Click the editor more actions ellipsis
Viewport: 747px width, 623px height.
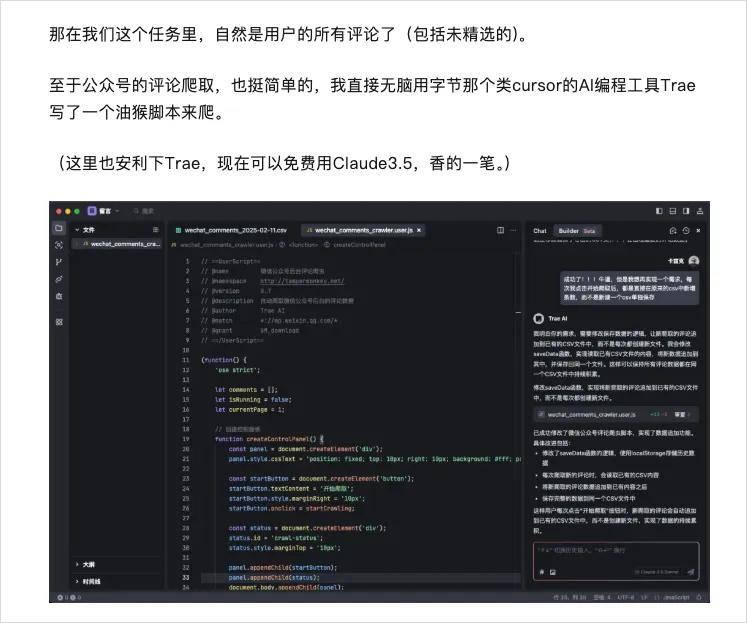click(514, 230)
